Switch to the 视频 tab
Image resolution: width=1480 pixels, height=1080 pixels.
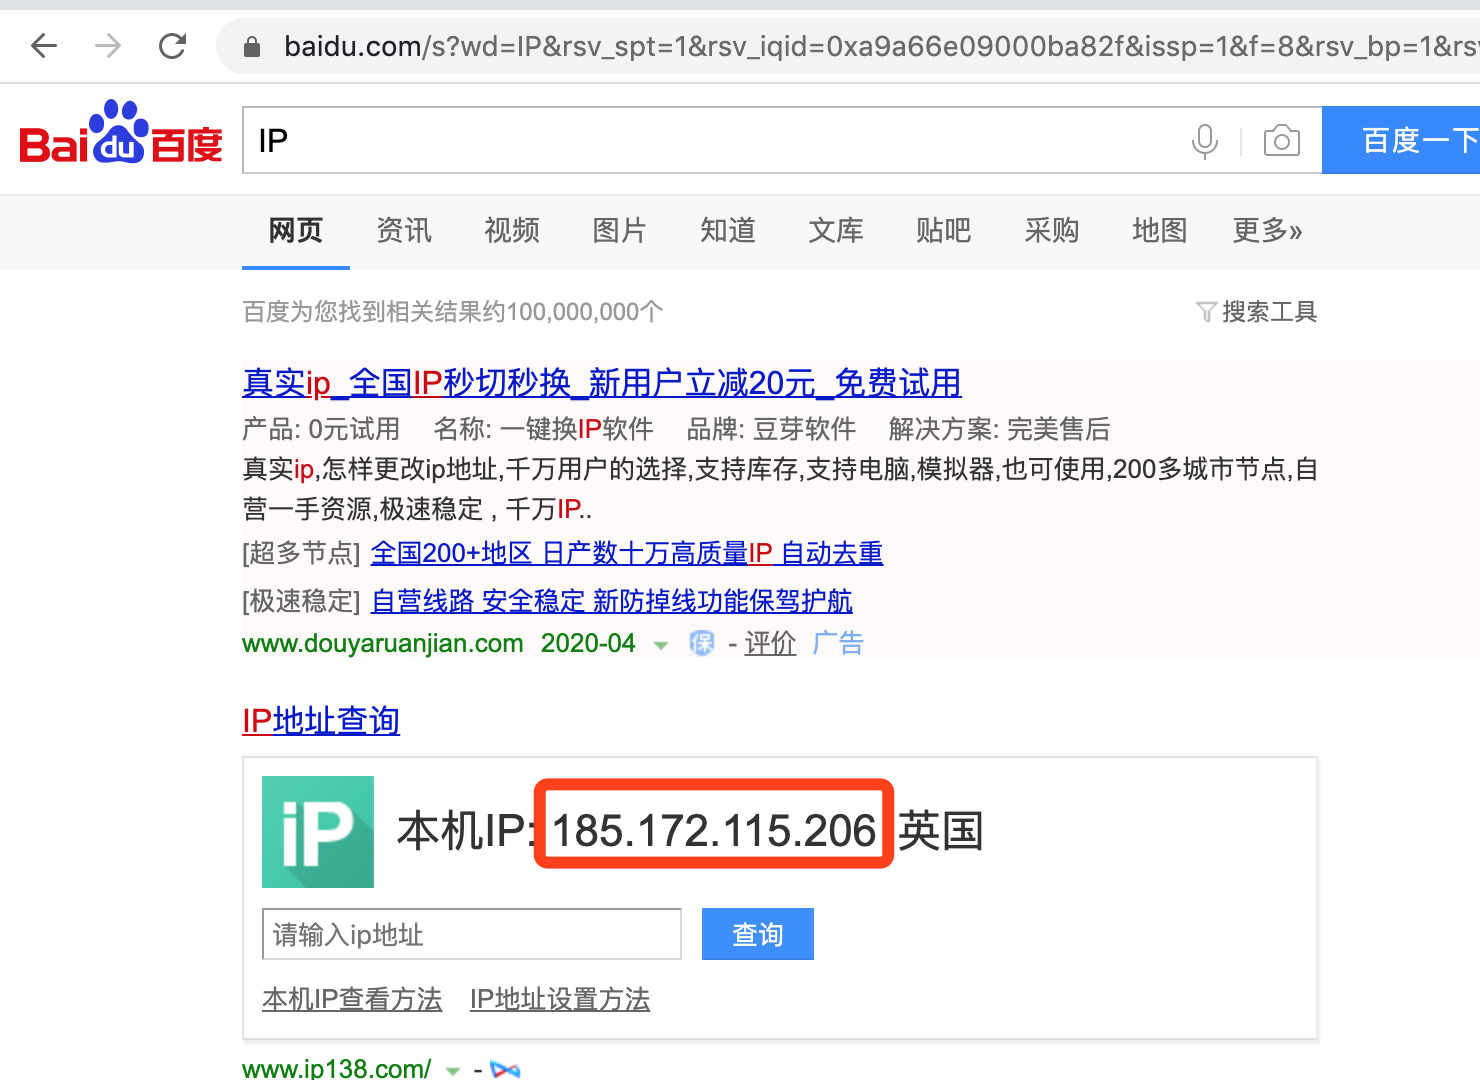[x=512, y=231]
